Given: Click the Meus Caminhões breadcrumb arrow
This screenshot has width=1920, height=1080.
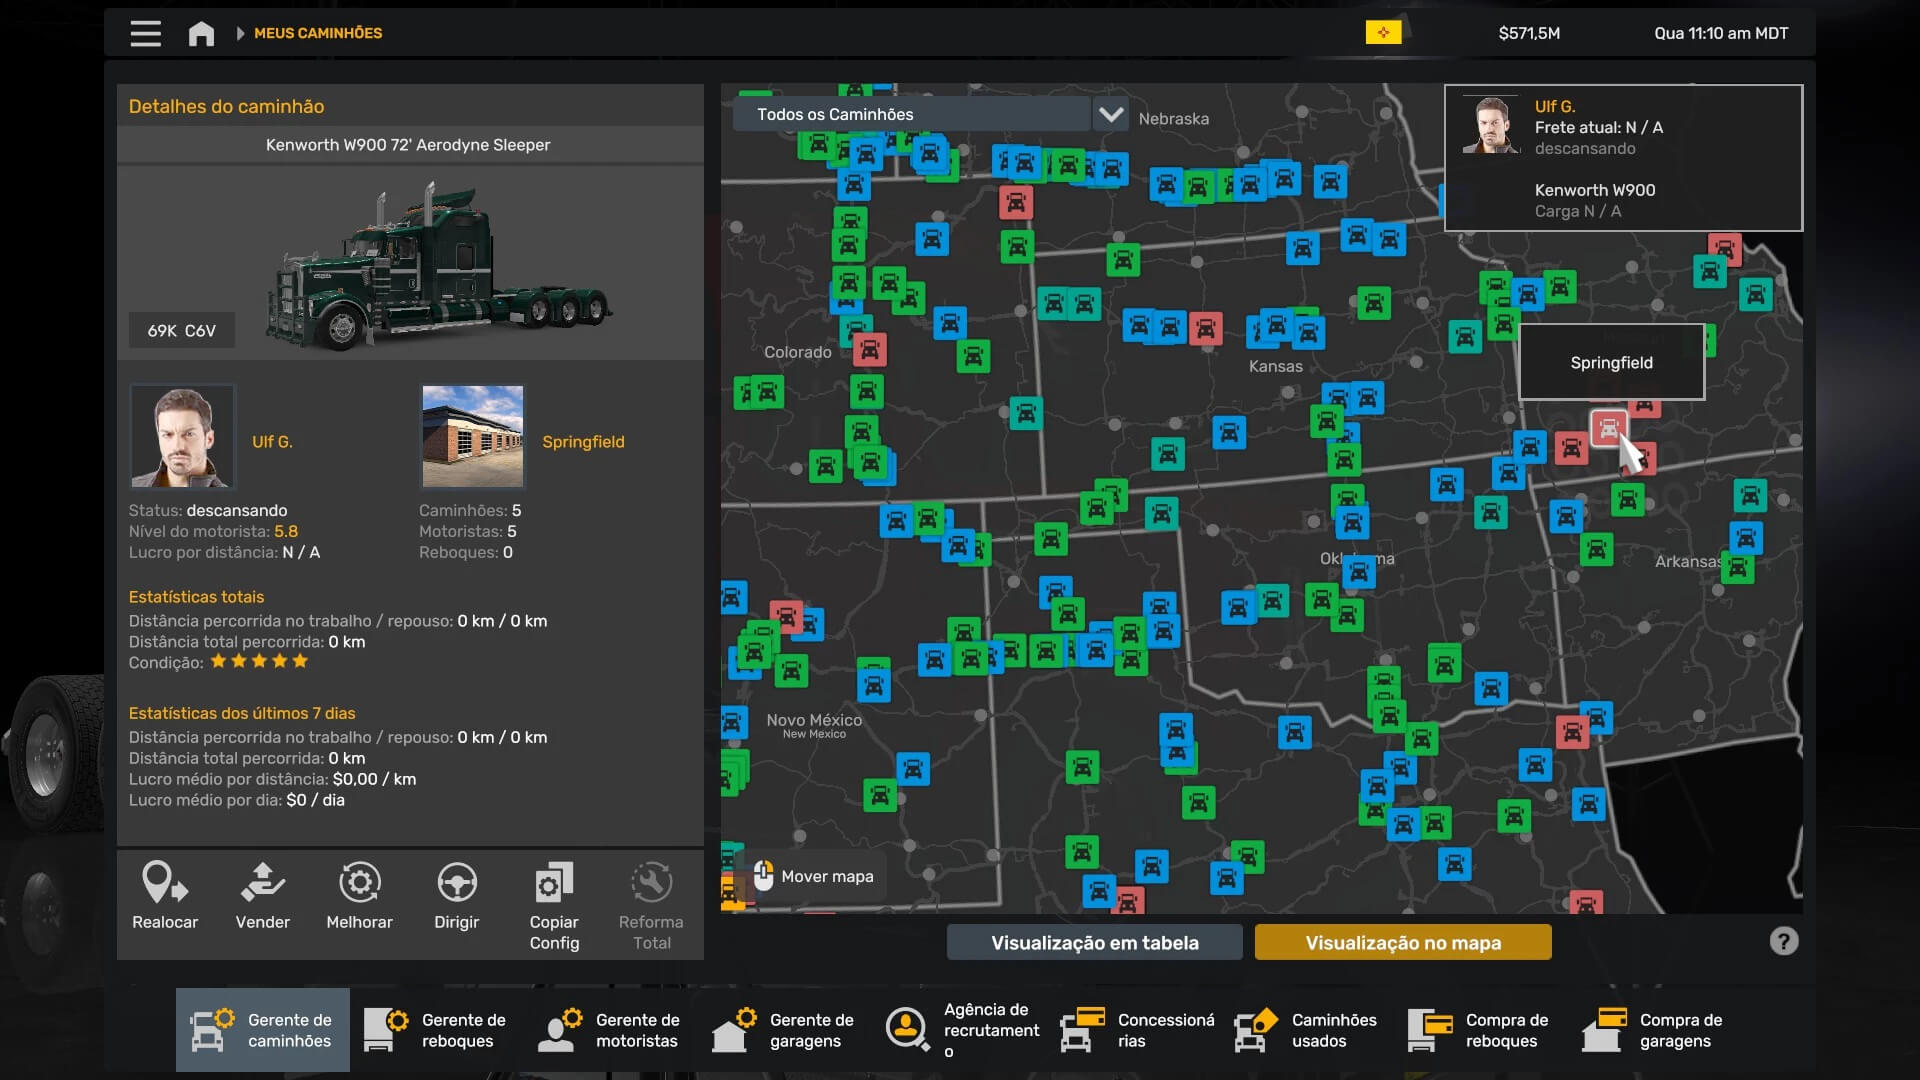Looking at the screenshot, I should [240, 33].
